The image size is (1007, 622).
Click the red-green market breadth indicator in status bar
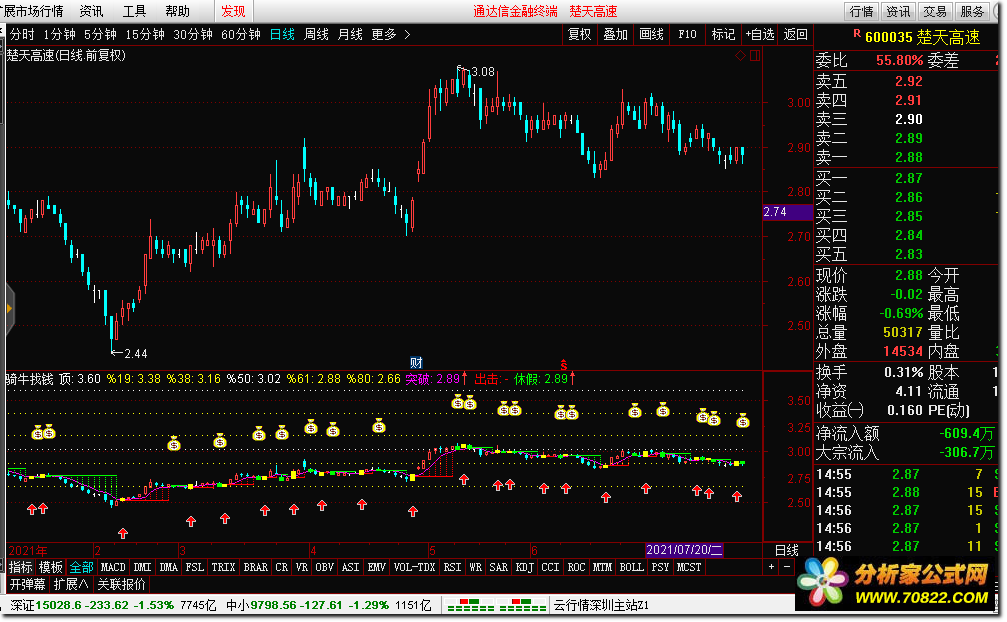pos(496,605)
